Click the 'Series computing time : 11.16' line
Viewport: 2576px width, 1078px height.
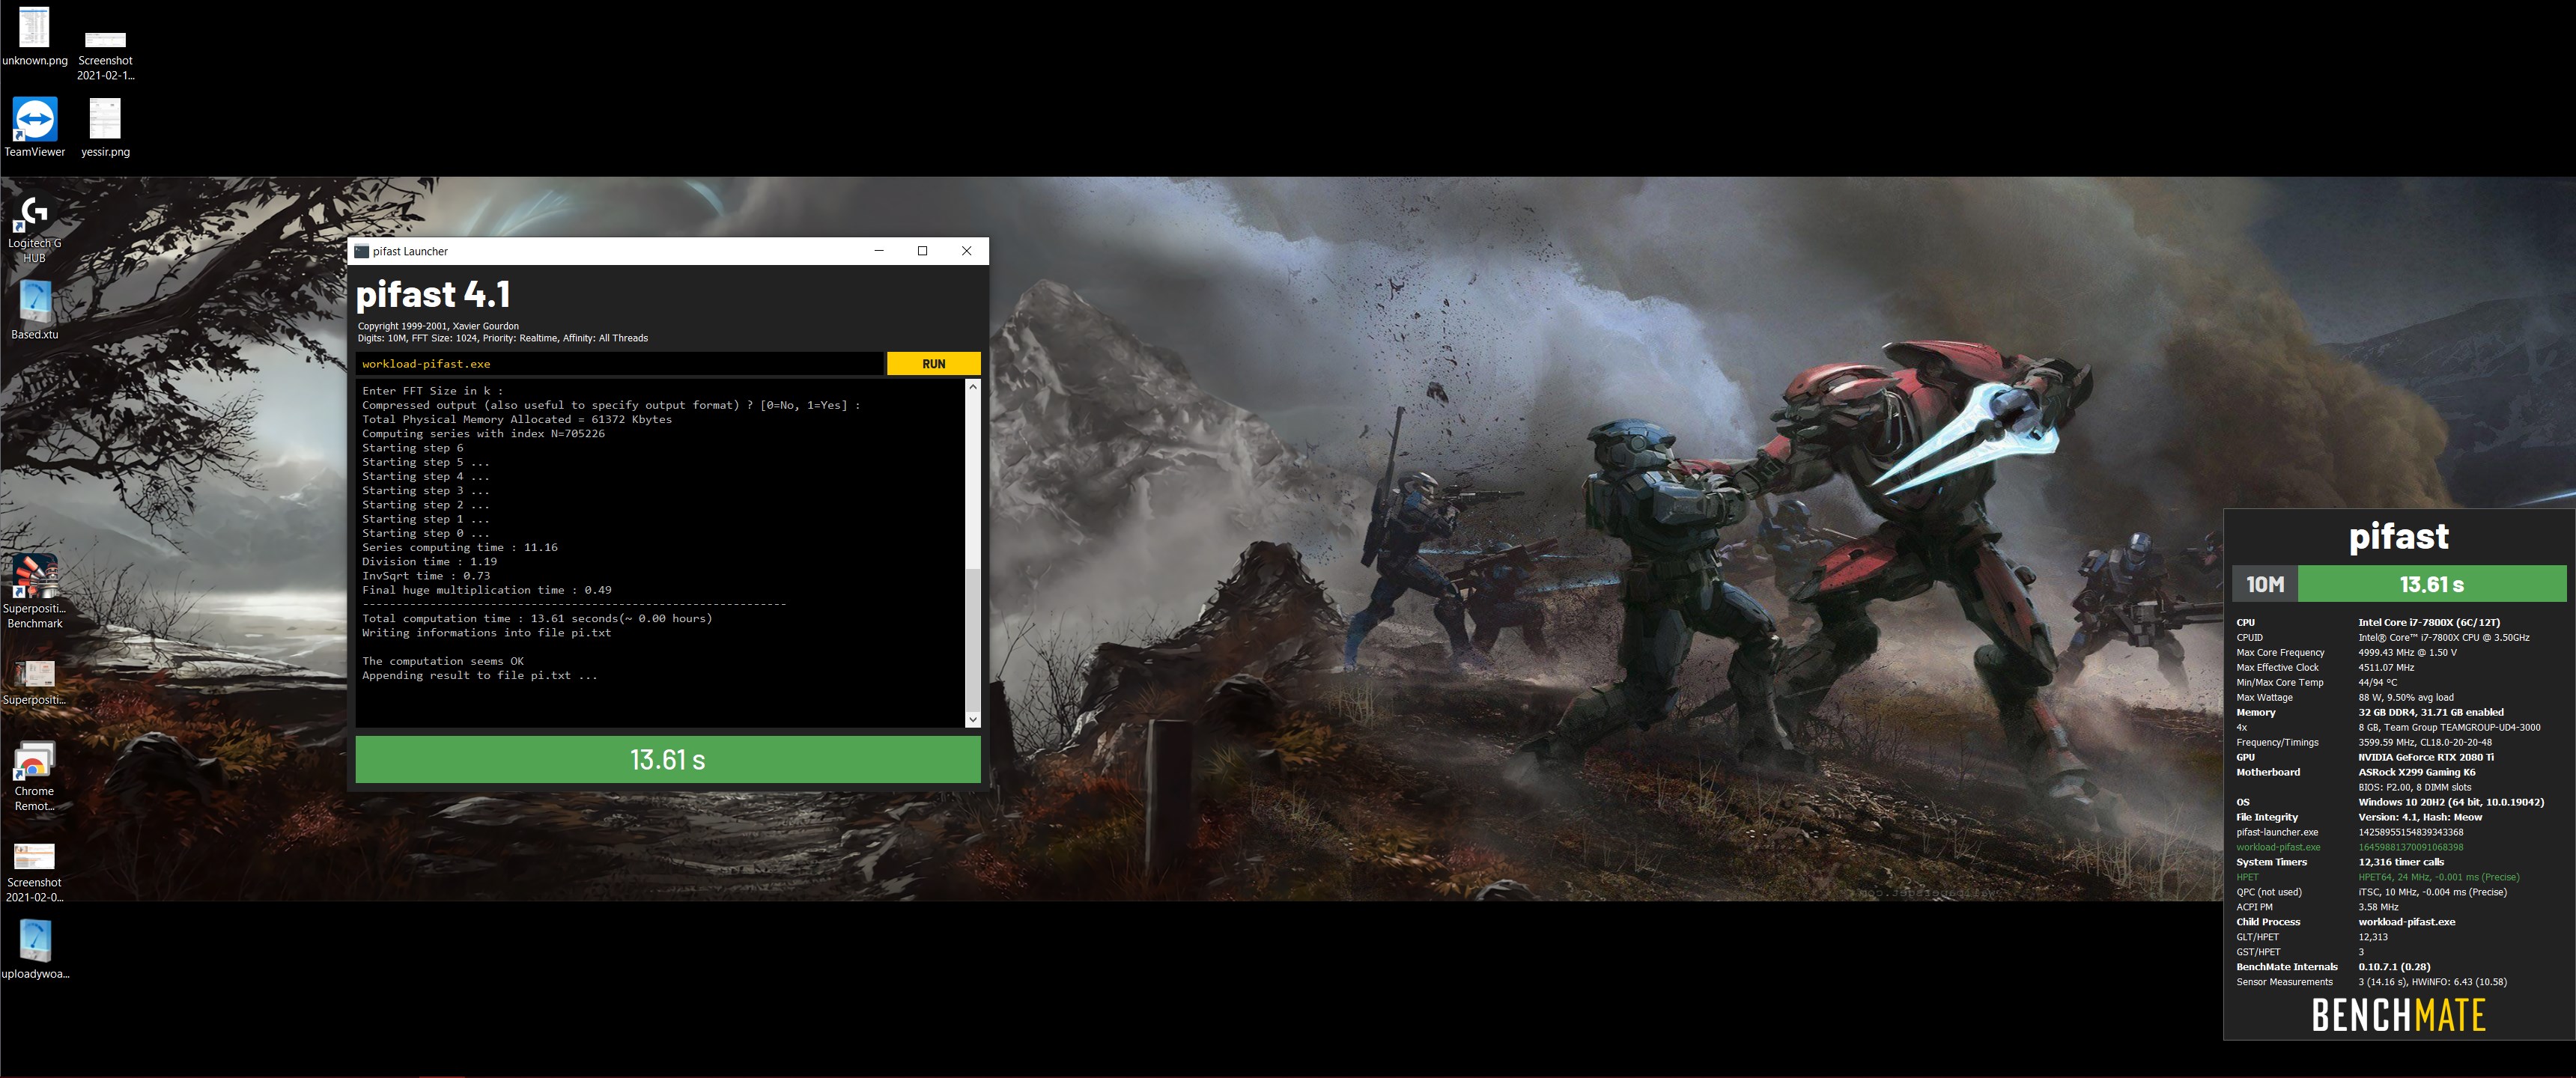coord(459,548)
